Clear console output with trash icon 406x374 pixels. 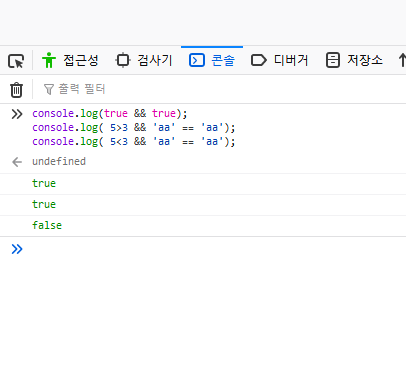16,90
